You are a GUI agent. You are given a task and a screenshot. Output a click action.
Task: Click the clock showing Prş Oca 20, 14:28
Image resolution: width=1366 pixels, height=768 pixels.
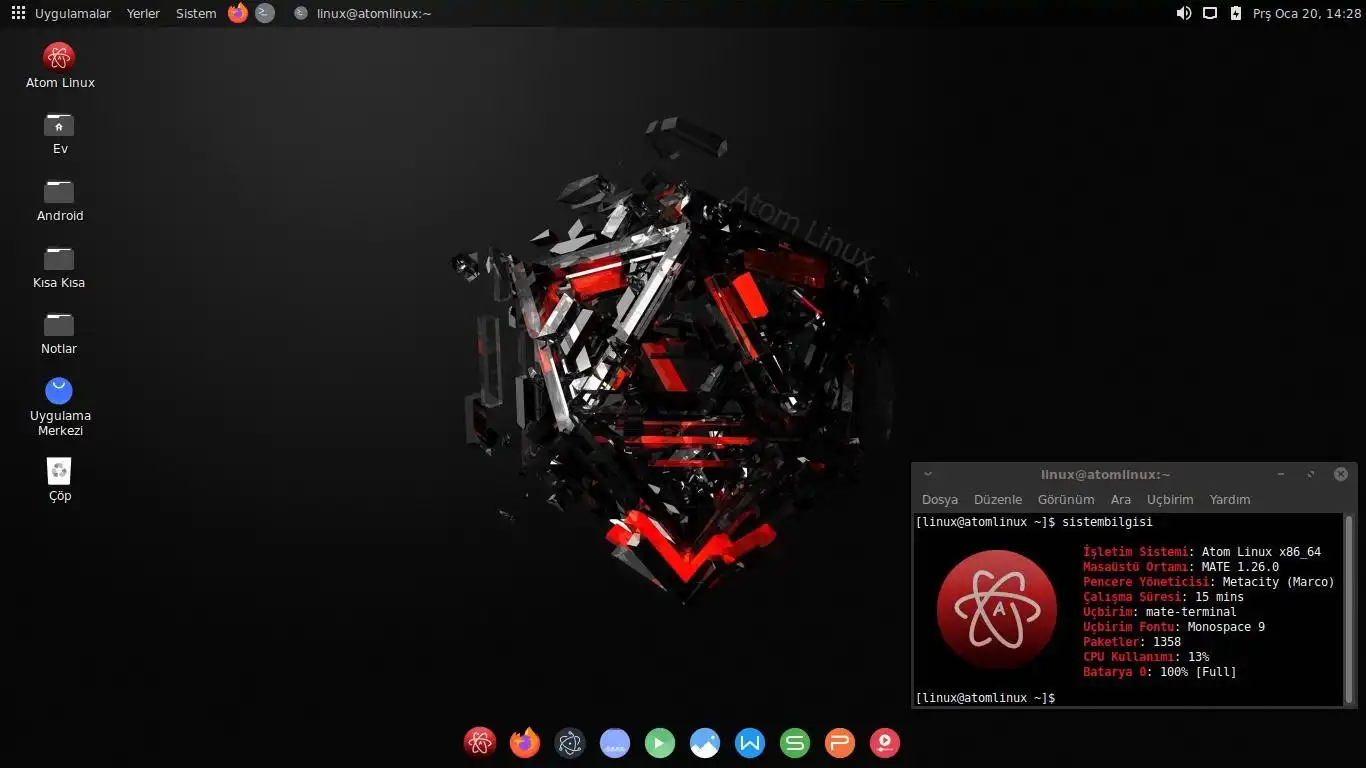click(1307, 13)
